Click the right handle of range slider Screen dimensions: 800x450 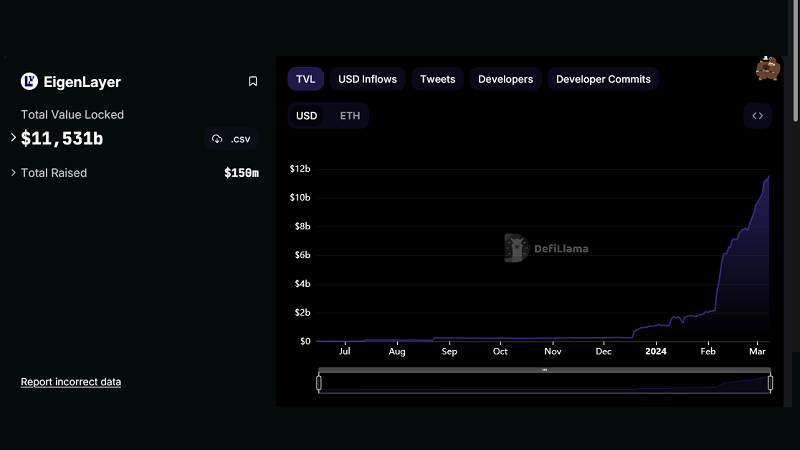(x=770, y=383)
